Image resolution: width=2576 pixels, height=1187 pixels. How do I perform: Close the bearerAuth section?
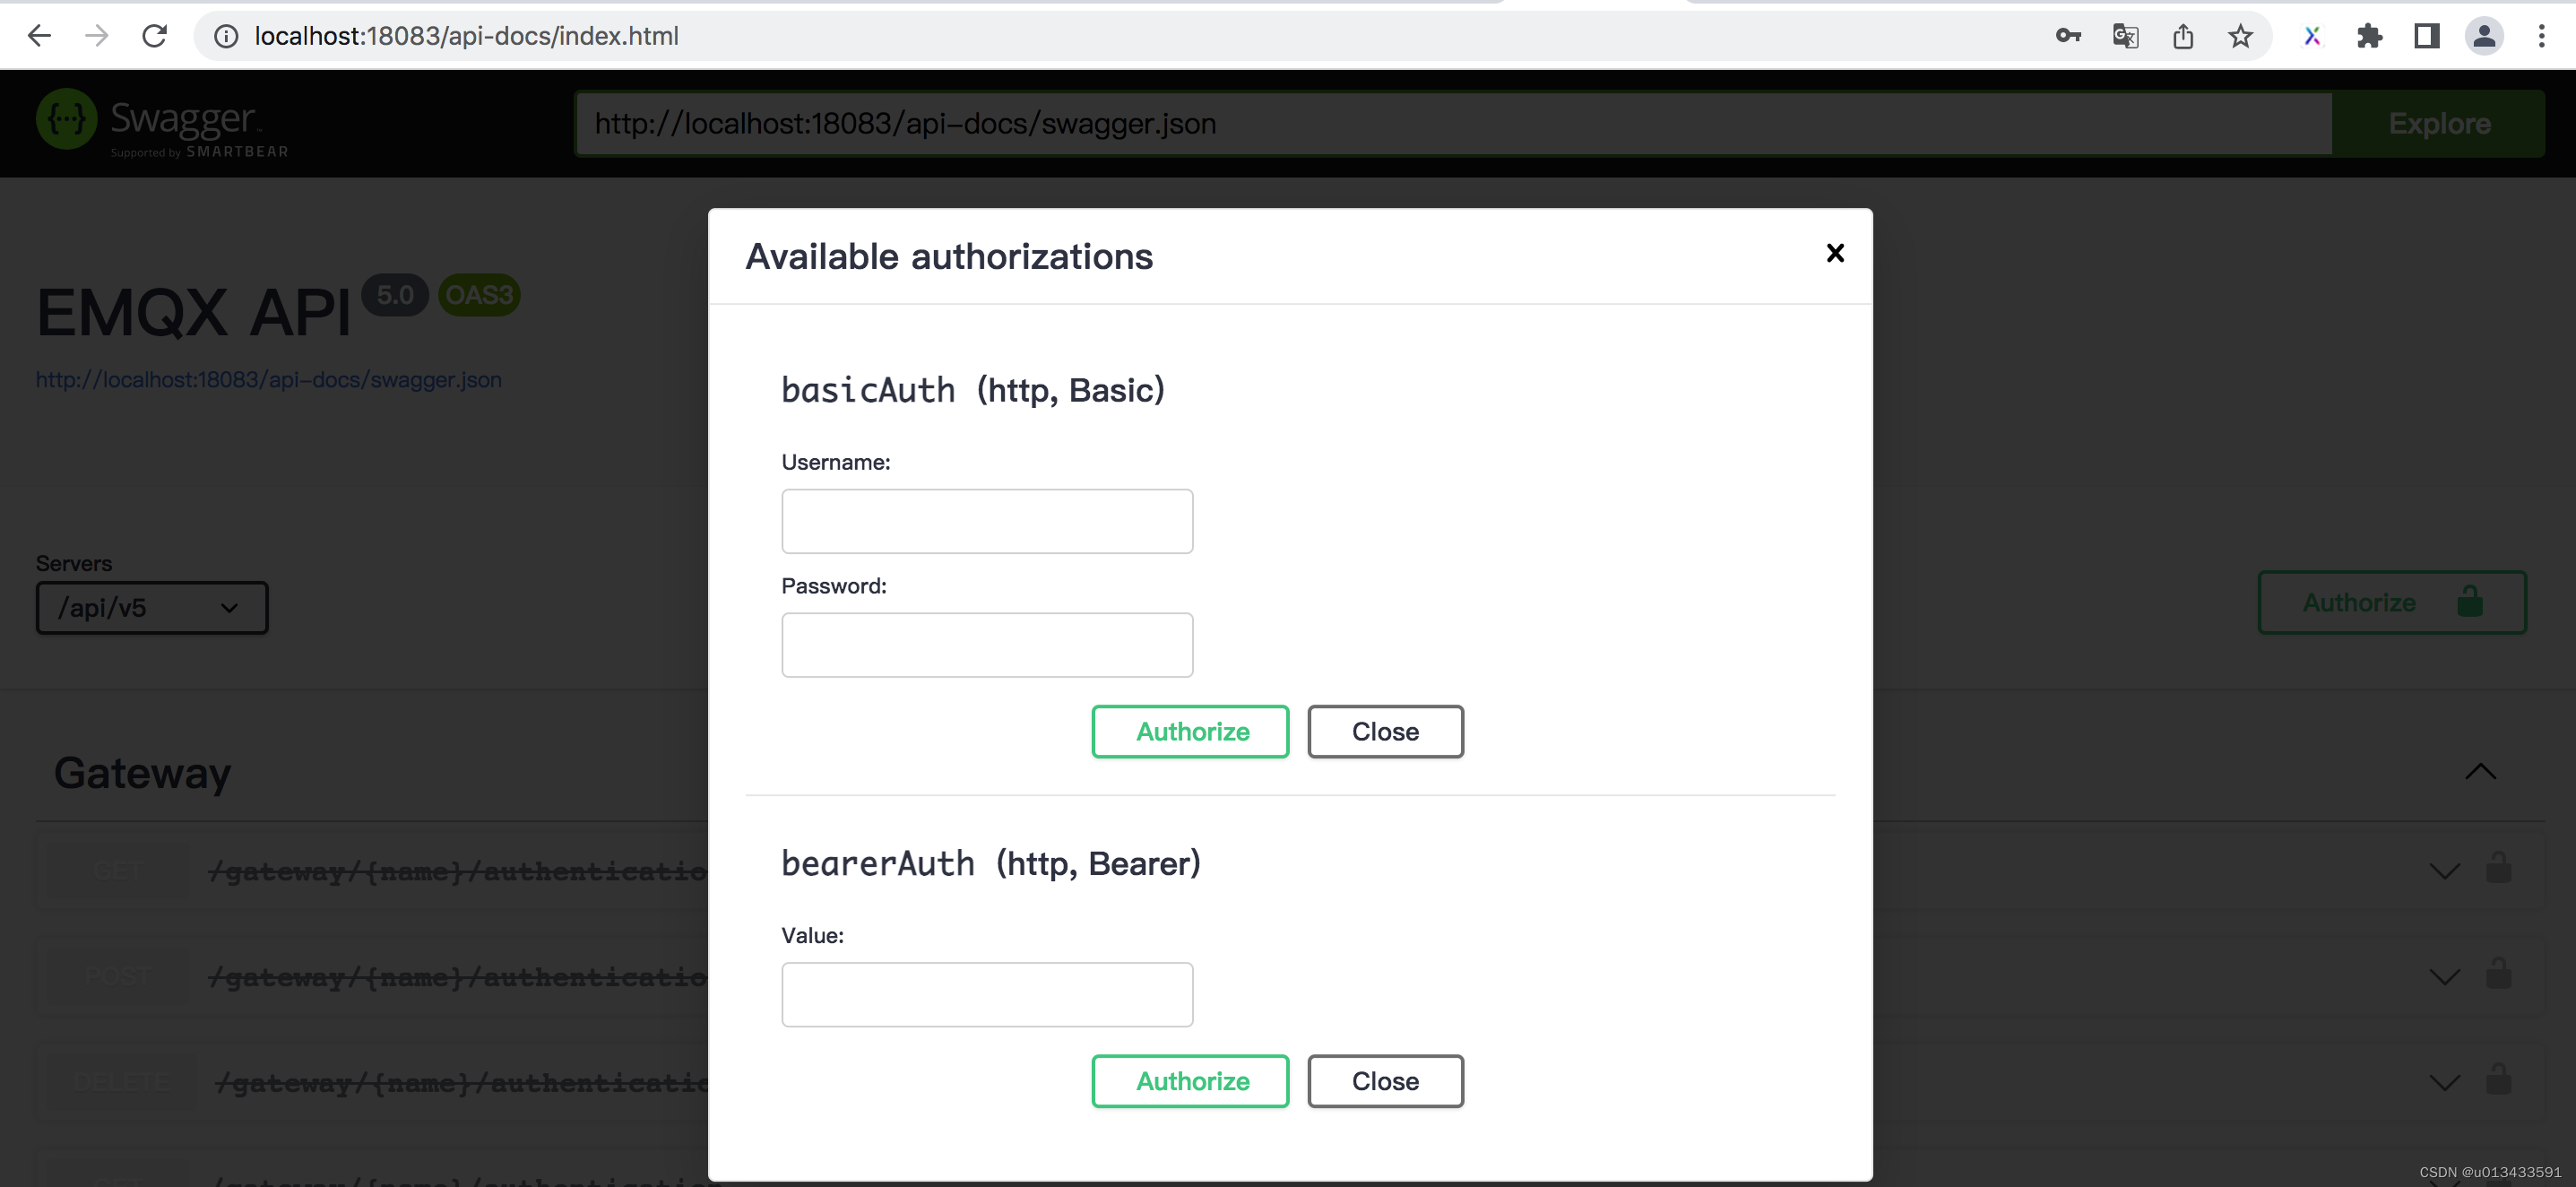click(x=1385, y=1081)
